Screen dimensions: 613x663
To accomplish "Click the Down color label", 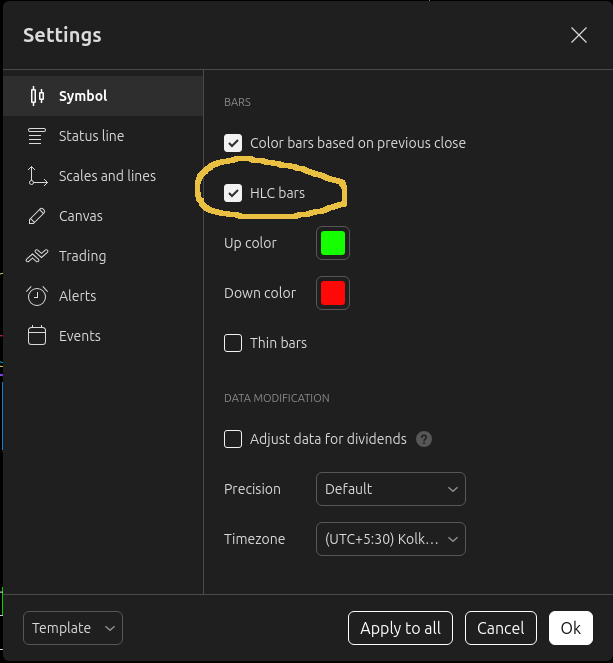I will [260, 293].
